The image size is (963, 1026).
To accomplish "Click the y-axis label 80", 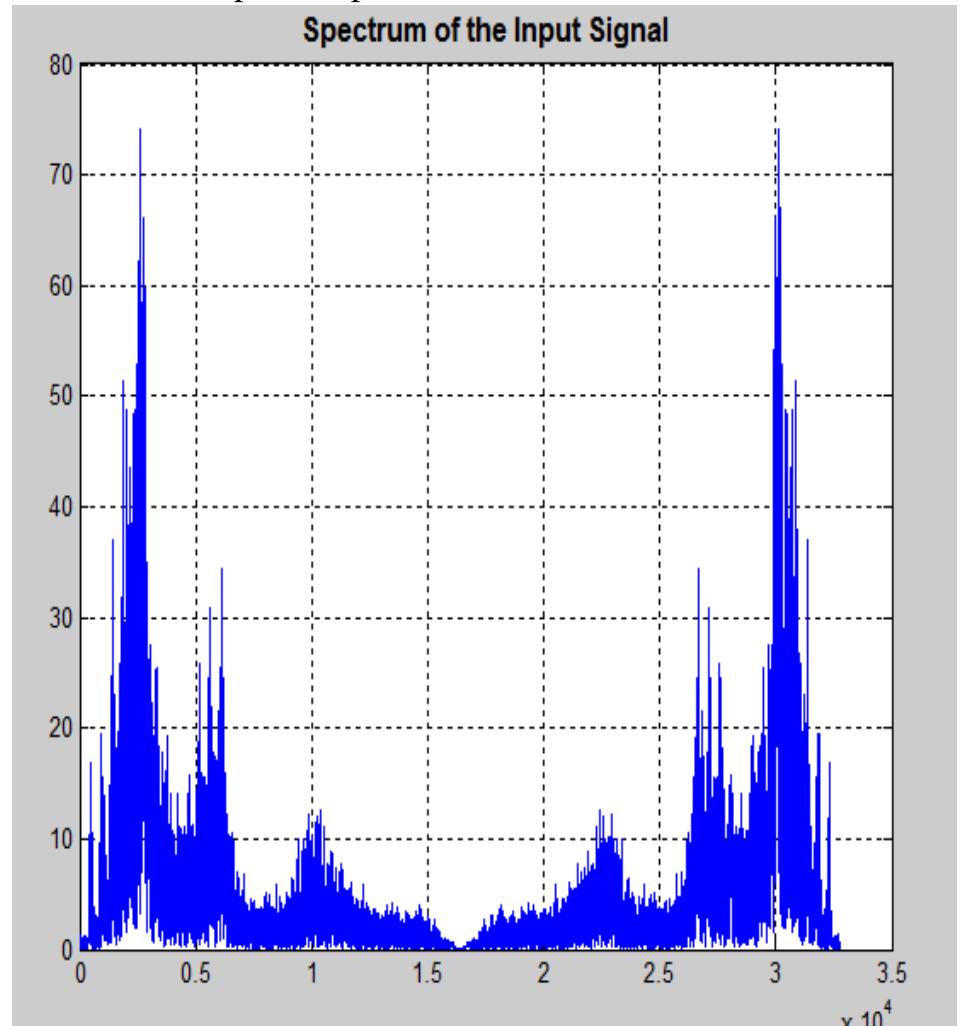I will pyautogui.click(x=61, y=65).
